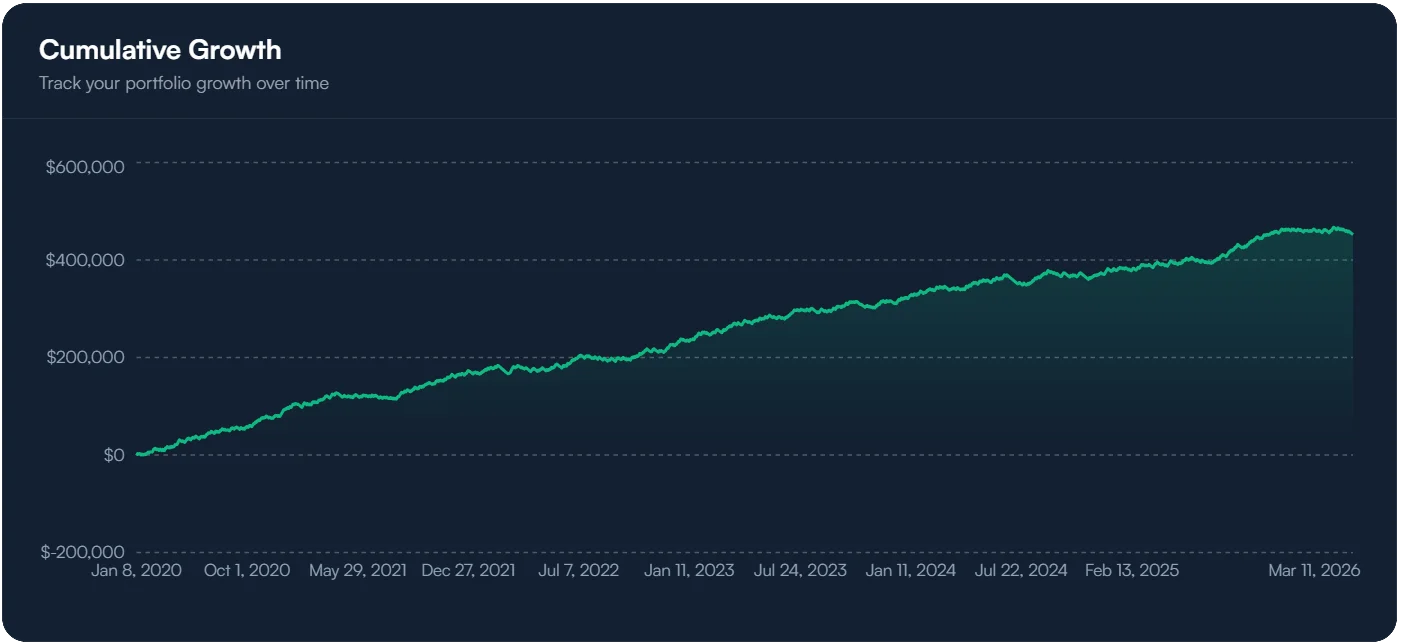1401x643 pixels.
Task: Click the green line's final data point
Action: click(1353, 234)
